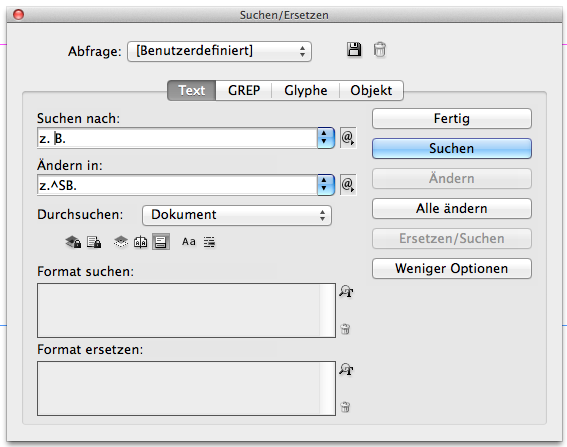Open the Abfrage Benutzerdefiniert dropdown
This screenshot has width=567, height=447.
pyautogui.click(x=219, y=51)
